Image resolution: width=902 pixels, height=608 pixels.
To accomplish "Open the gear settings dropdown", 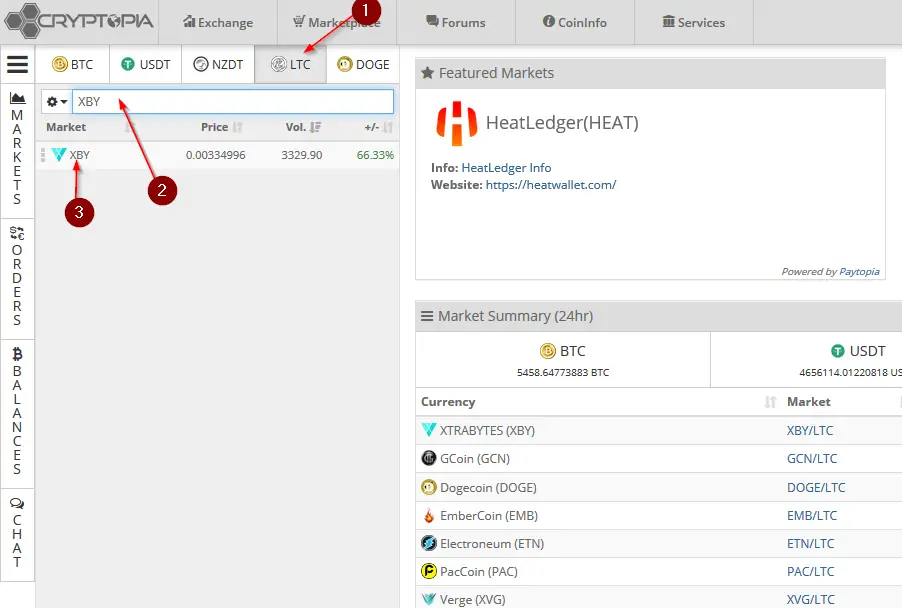I will pyautogui.click(x=56, y=102).
